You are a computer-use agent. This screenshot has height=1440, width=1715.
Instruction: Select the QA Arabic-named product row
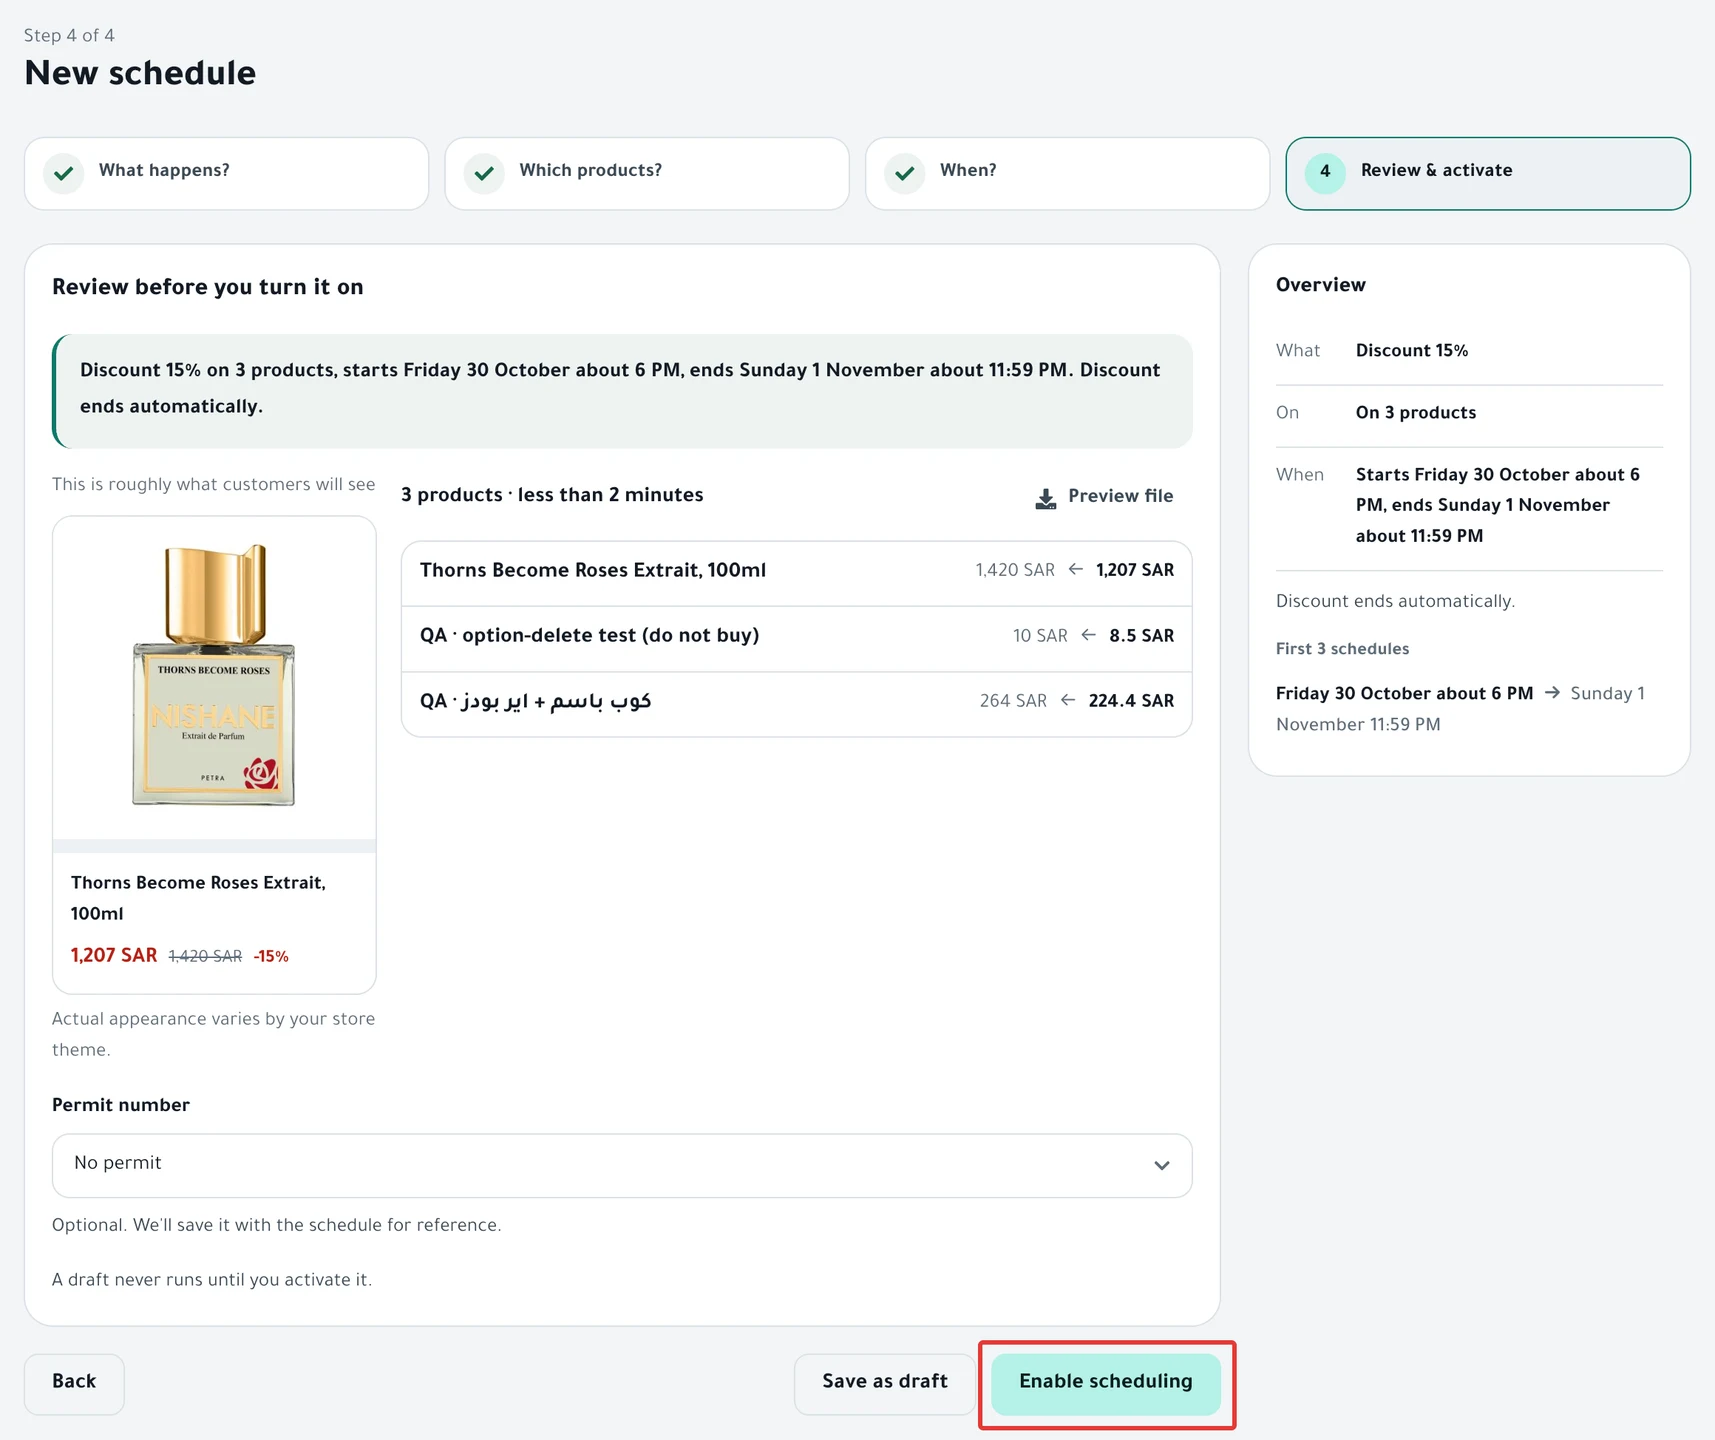click(797, 704)
